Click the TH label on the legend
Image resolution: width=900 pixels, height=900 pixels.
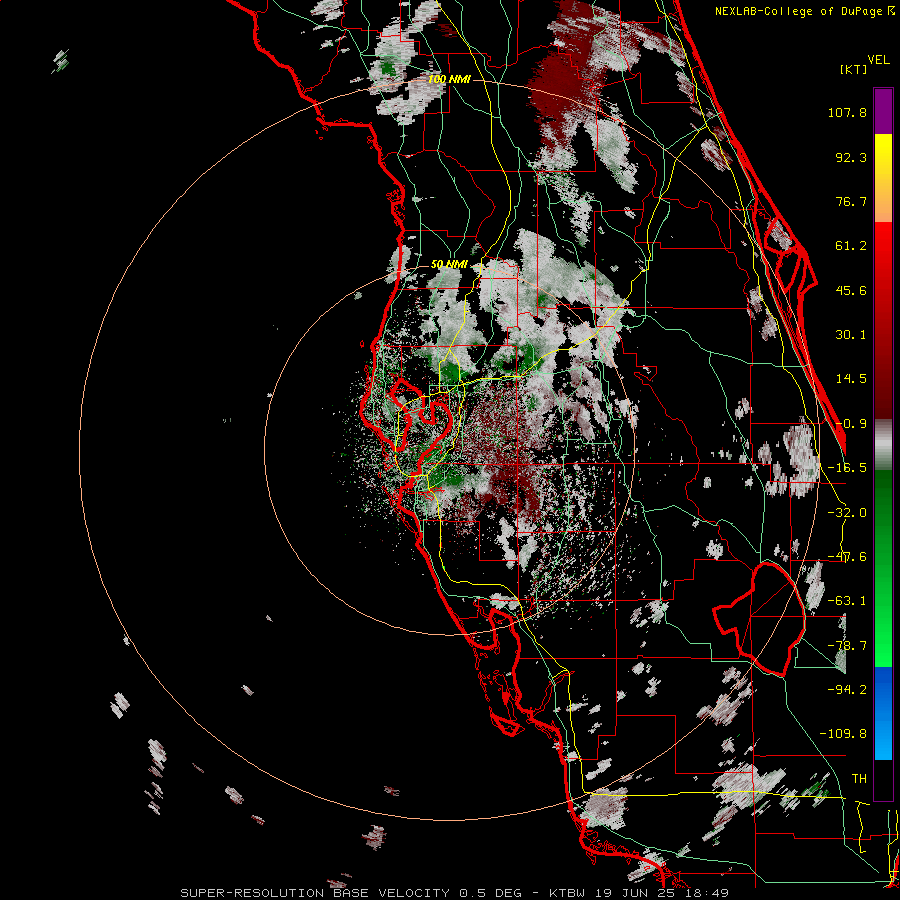[859, 779]
